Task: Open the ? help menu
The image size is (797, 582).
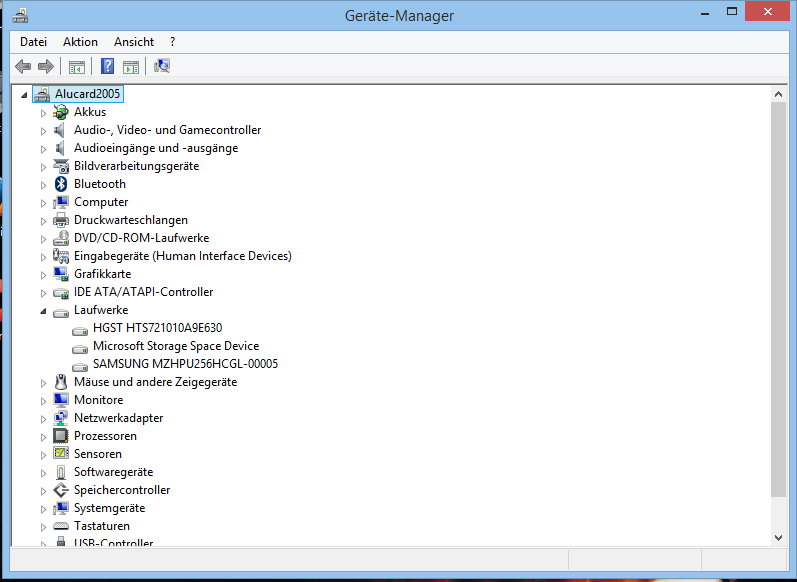Action: (x=172, y=42)
